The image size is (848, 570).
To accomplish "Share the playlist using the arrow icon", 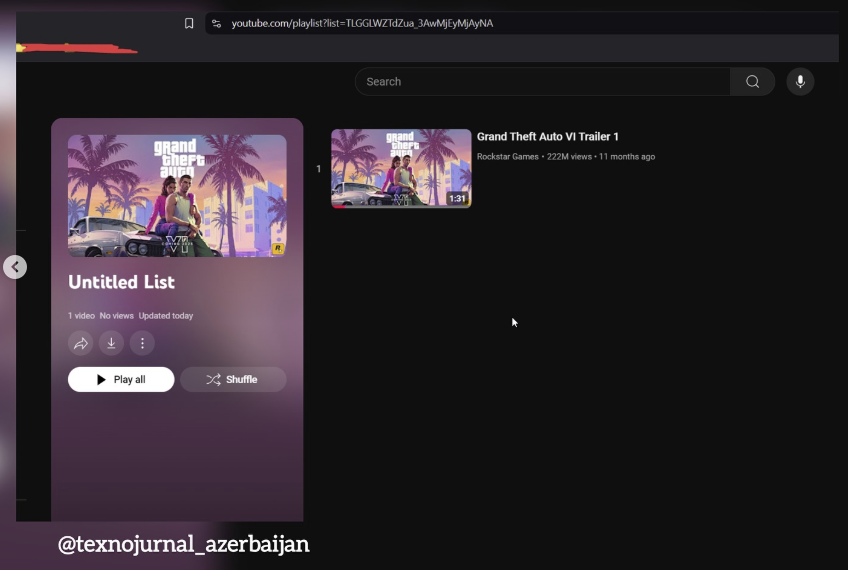I will pyautogui.click(x=81, y=343).
